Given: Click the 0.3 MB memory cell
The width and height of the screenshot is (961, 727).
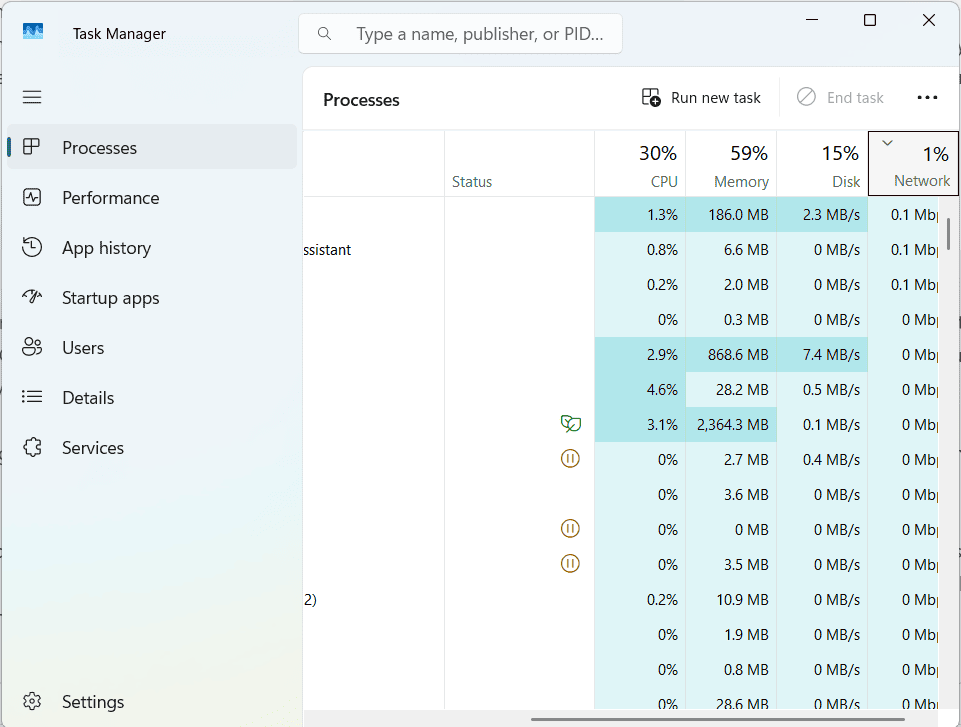Looking at the screenshot, I should click(731, 319).
